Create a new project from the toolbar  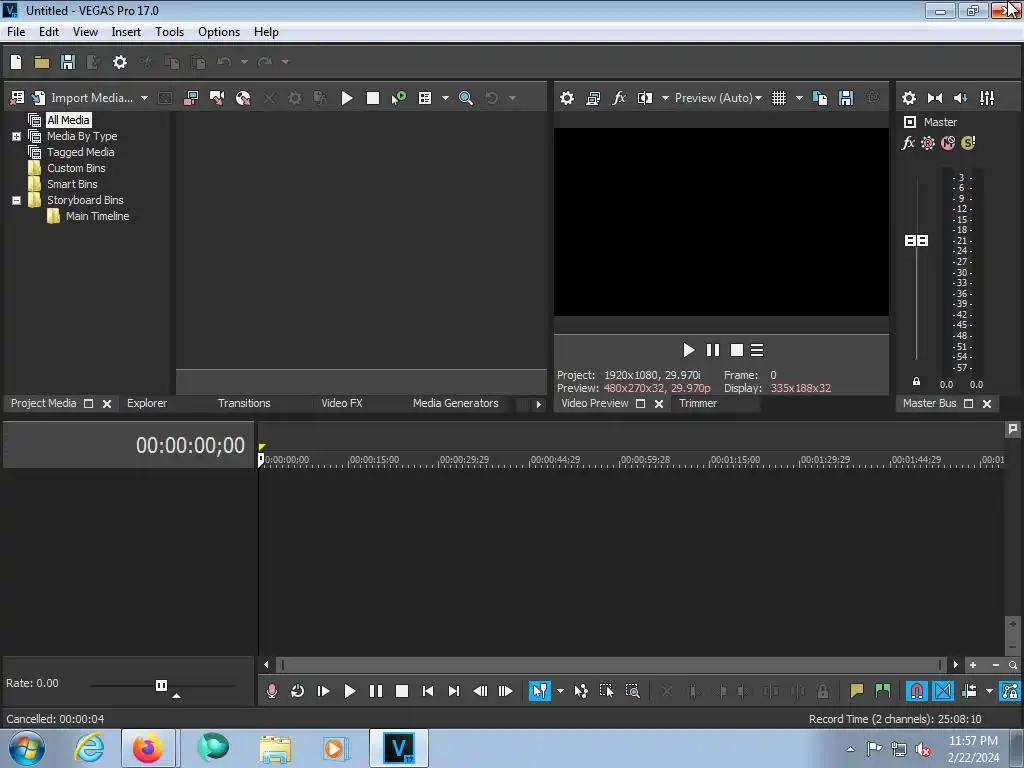(x=16, y=62)
